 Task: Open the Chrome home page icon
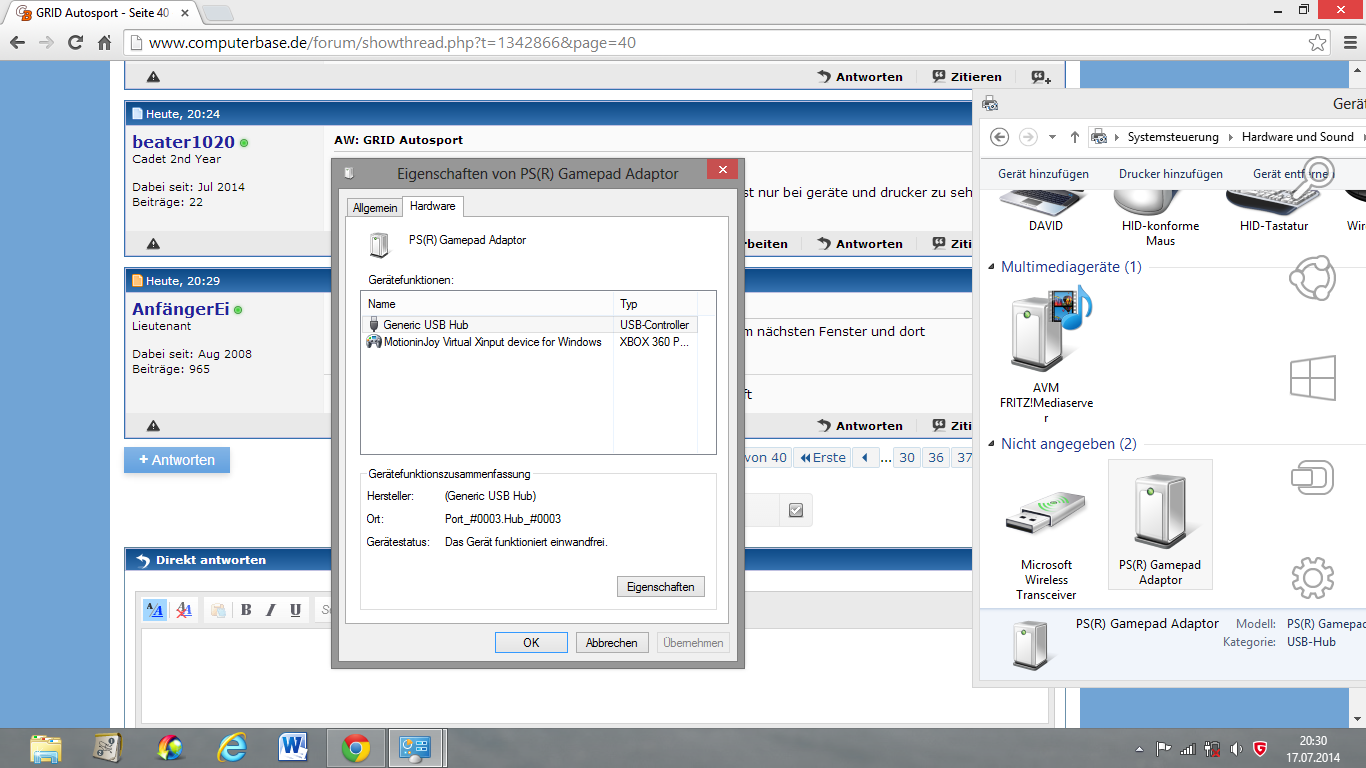pyautogui.click(x=104, y=43)
